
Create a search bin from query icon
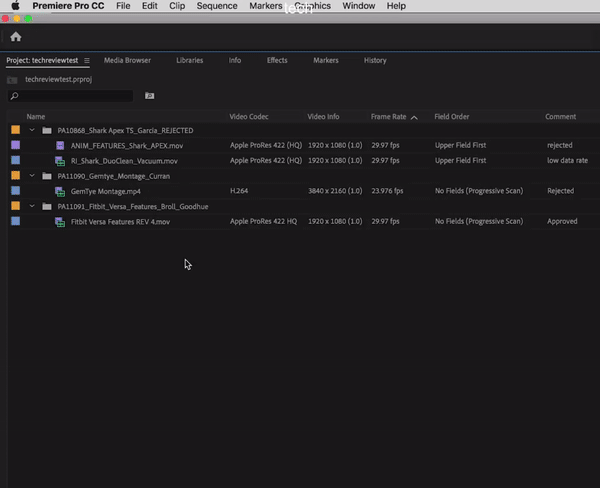pyautogui.click(x=149, y=96)
